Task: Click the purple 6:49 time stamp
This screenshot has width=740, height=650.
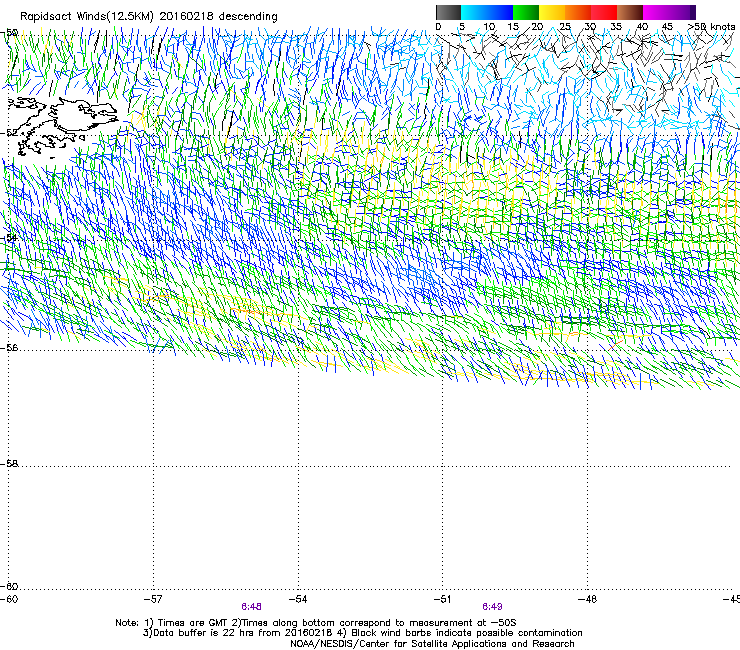Action: (492, 607)
